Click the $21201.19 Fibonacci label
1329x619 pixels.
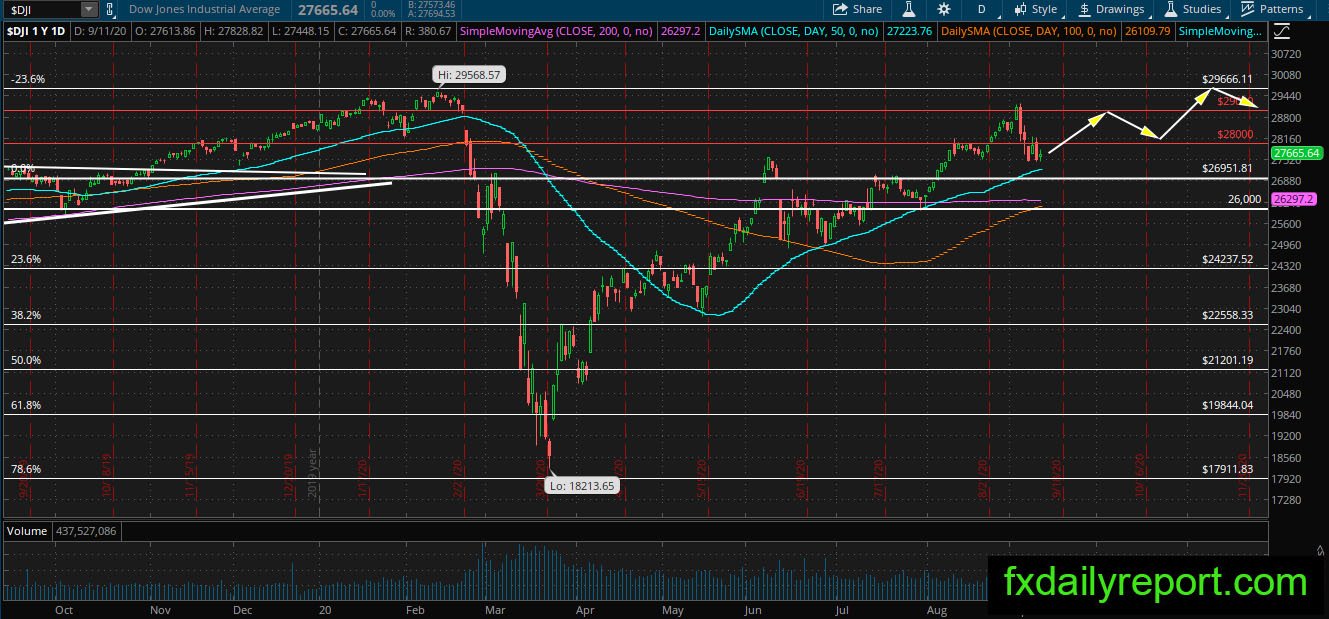click(x=1227, y=360)
